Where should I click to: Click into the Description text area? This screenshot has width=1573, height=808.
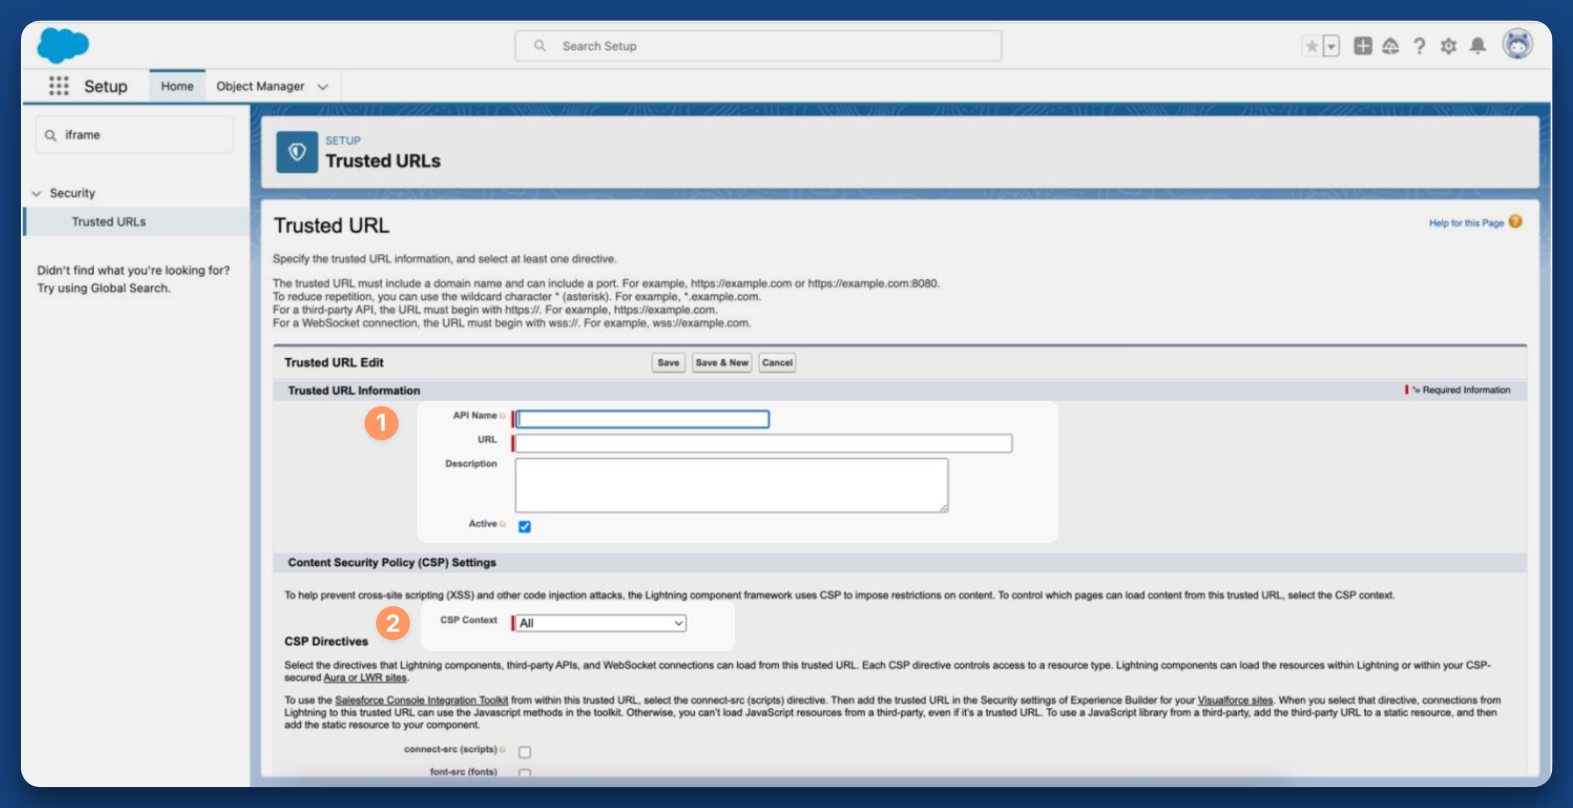point(732,486)
